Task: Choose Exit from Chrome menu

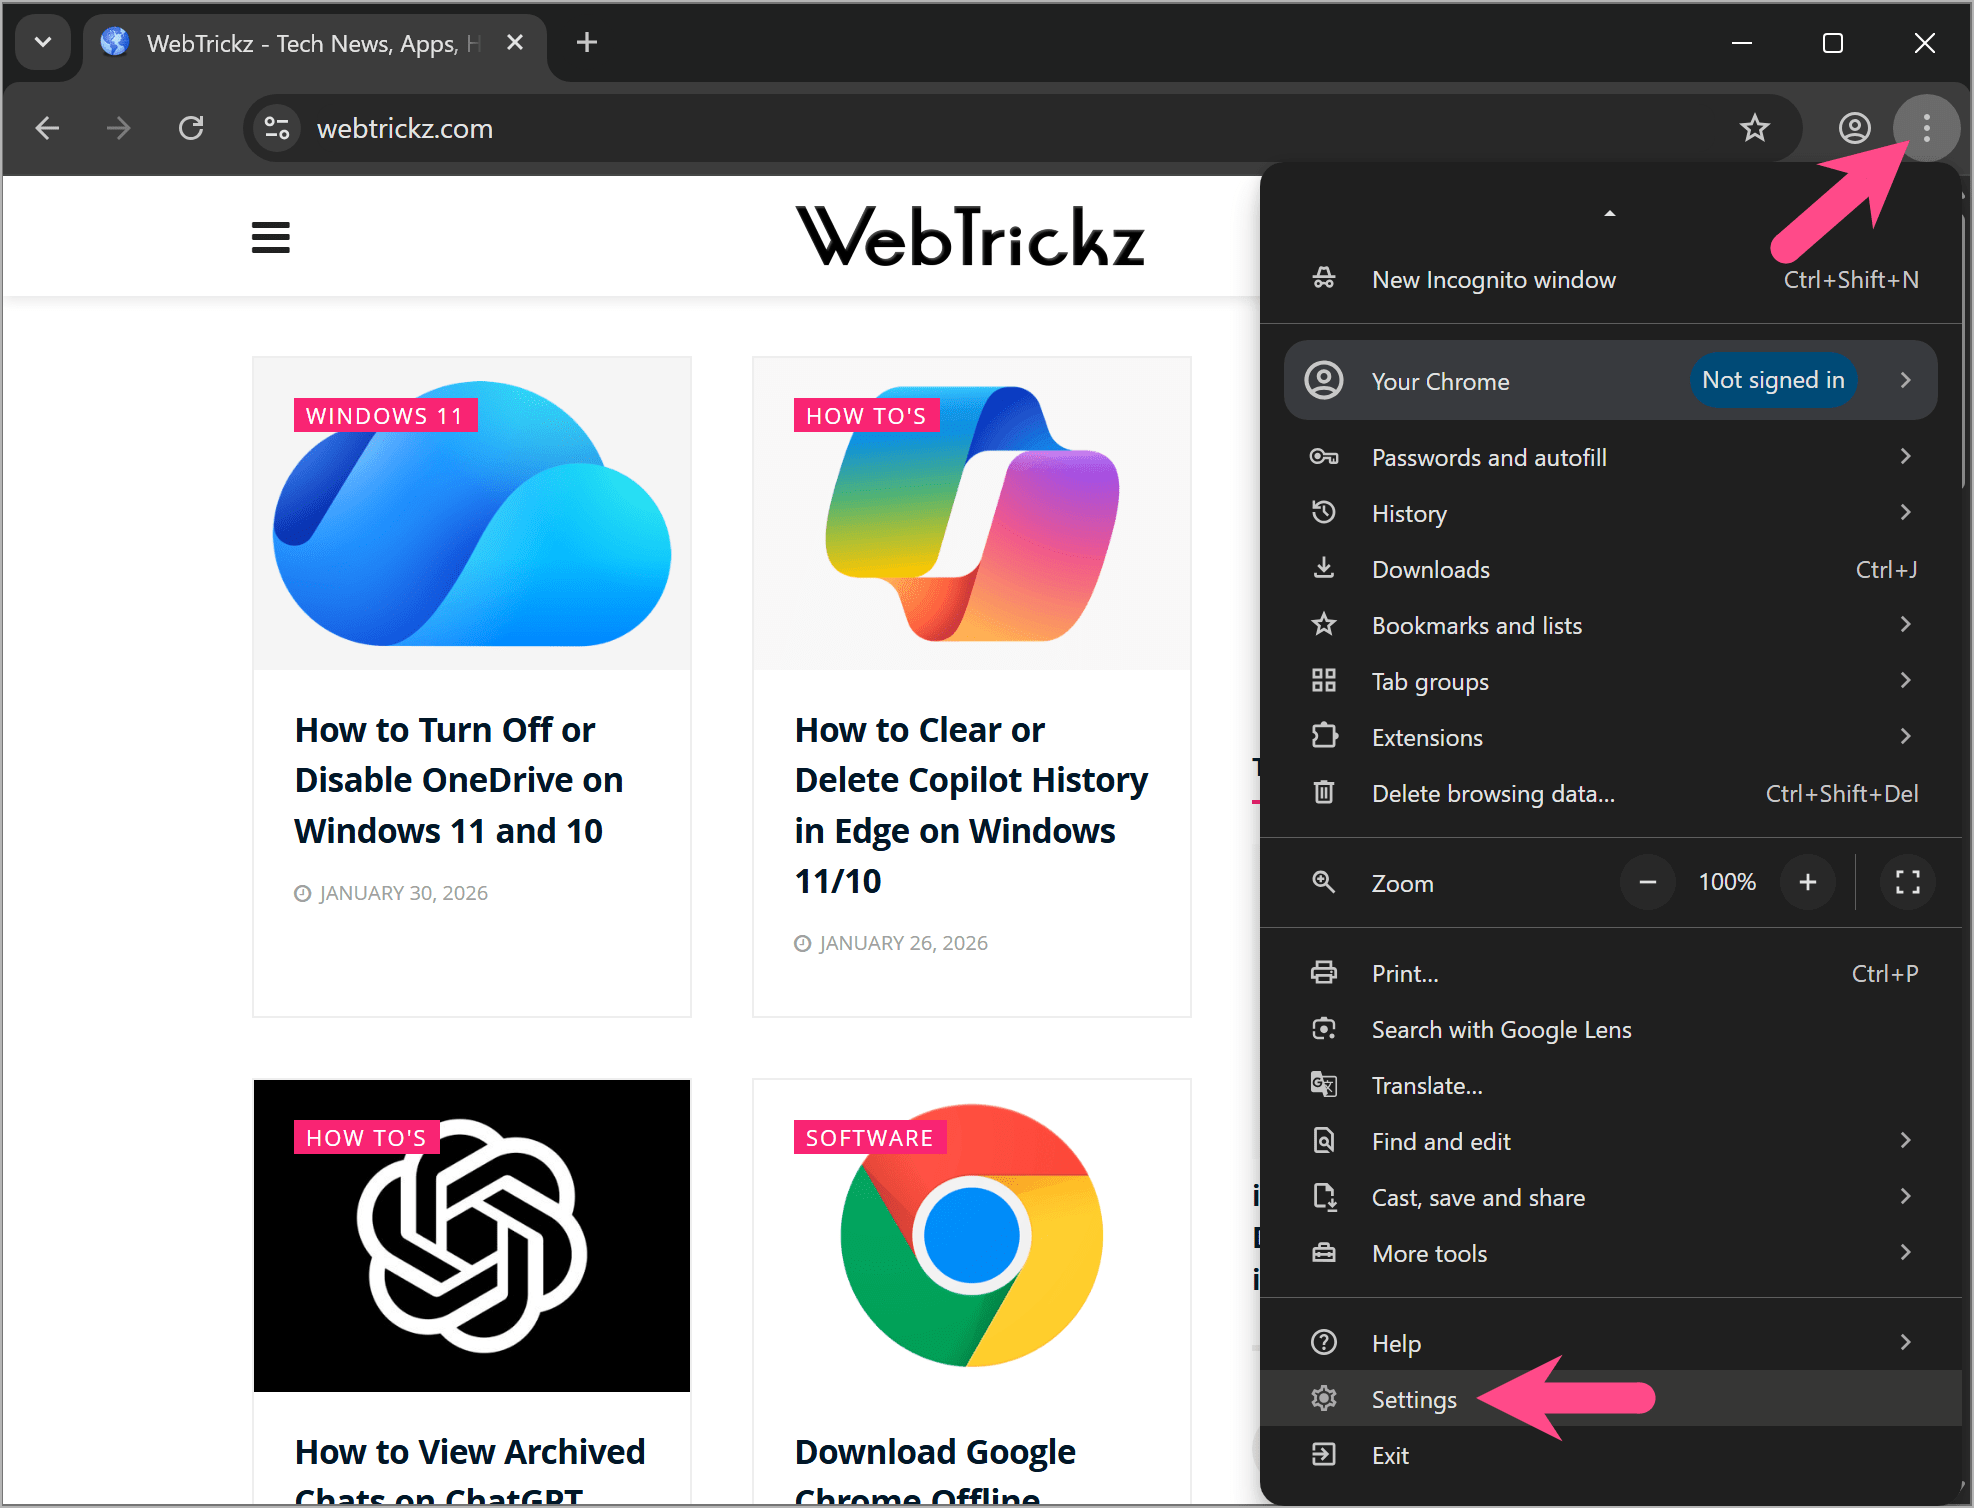Action: (1610, 1455)
